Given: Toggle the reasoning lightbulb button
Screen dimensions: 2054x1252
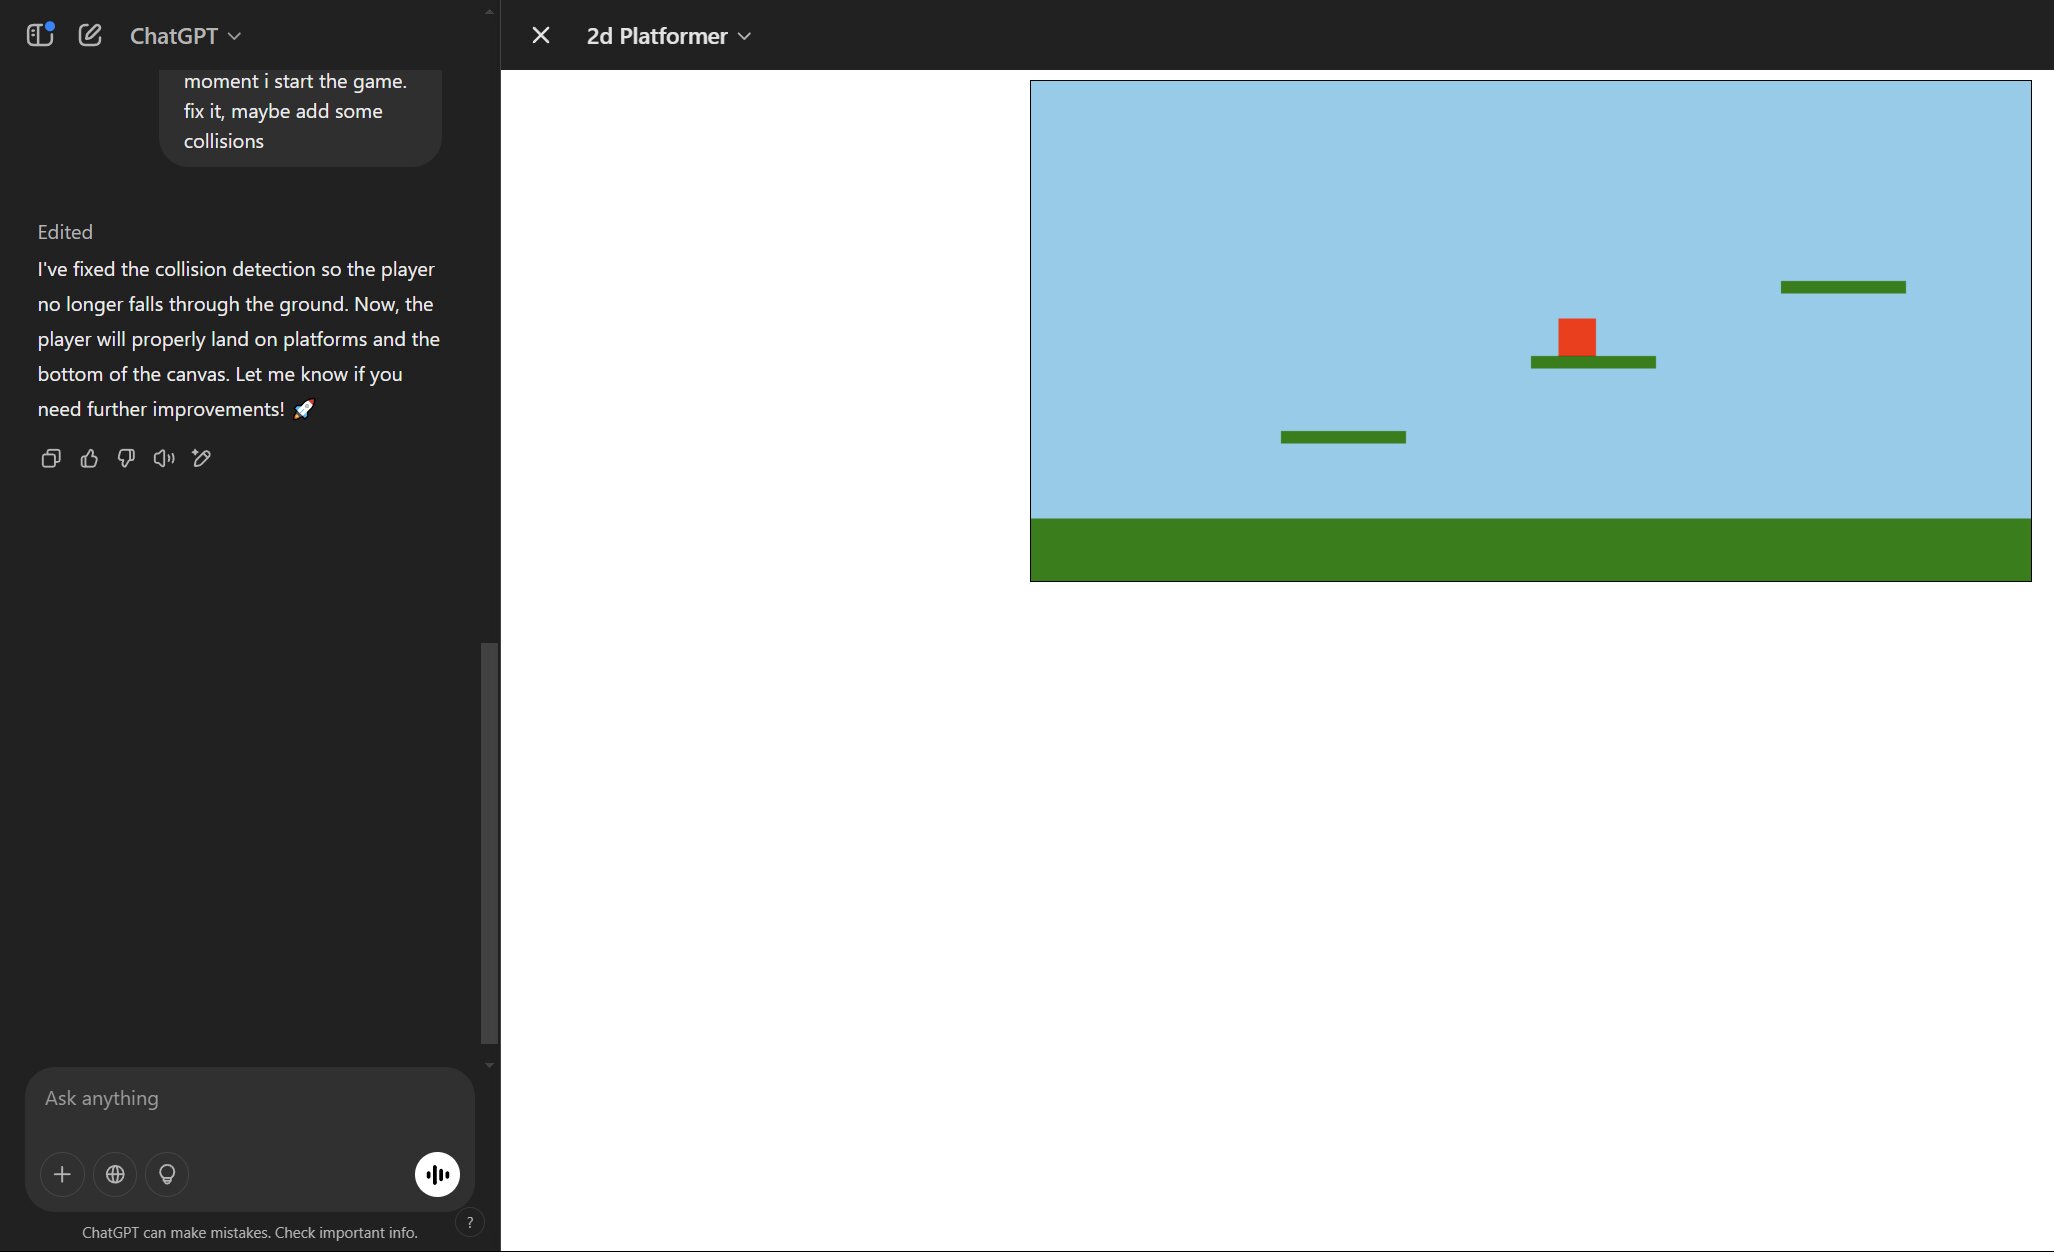Looking at the screenshot, I should click(x=167, y=1174).
